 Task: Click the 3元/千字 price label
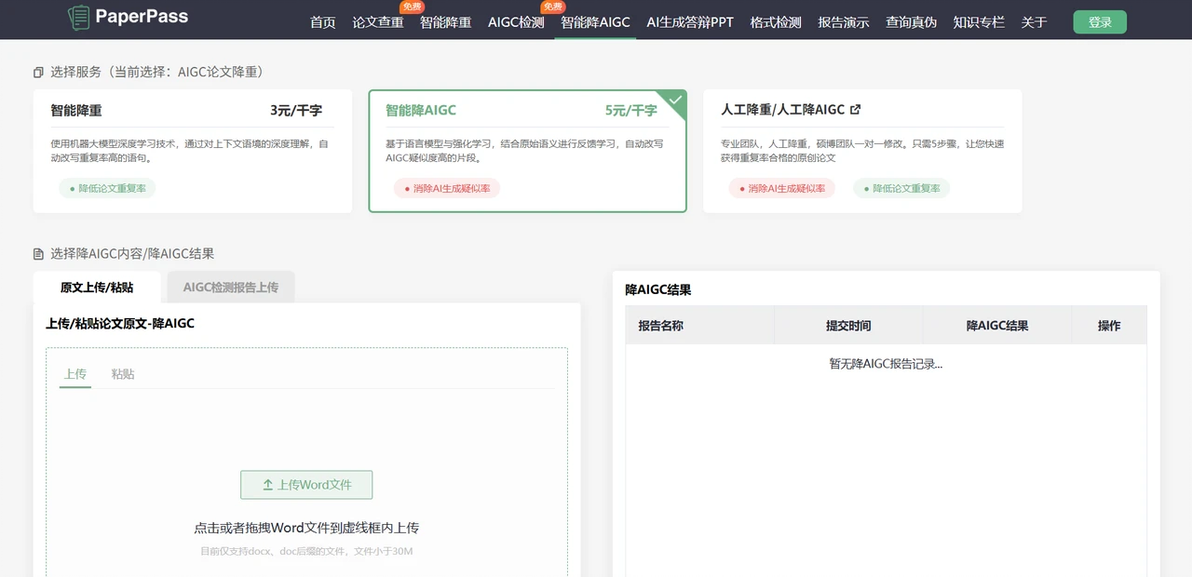296,110
